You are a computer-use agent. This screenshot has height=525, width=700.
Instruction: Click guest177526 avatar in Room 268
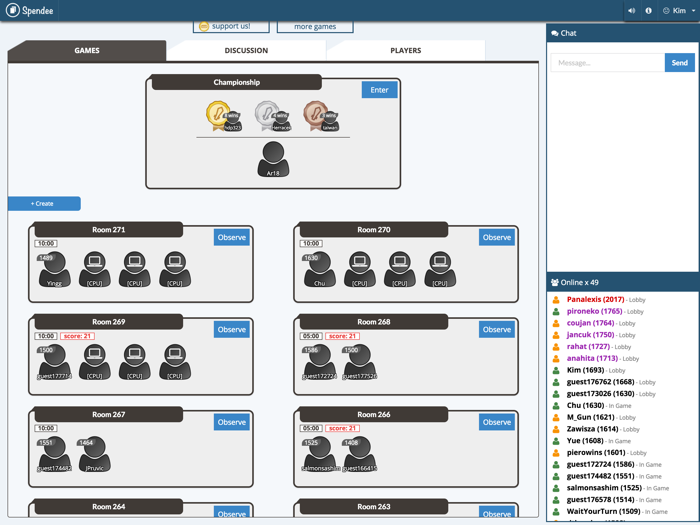tap(360, 362)
